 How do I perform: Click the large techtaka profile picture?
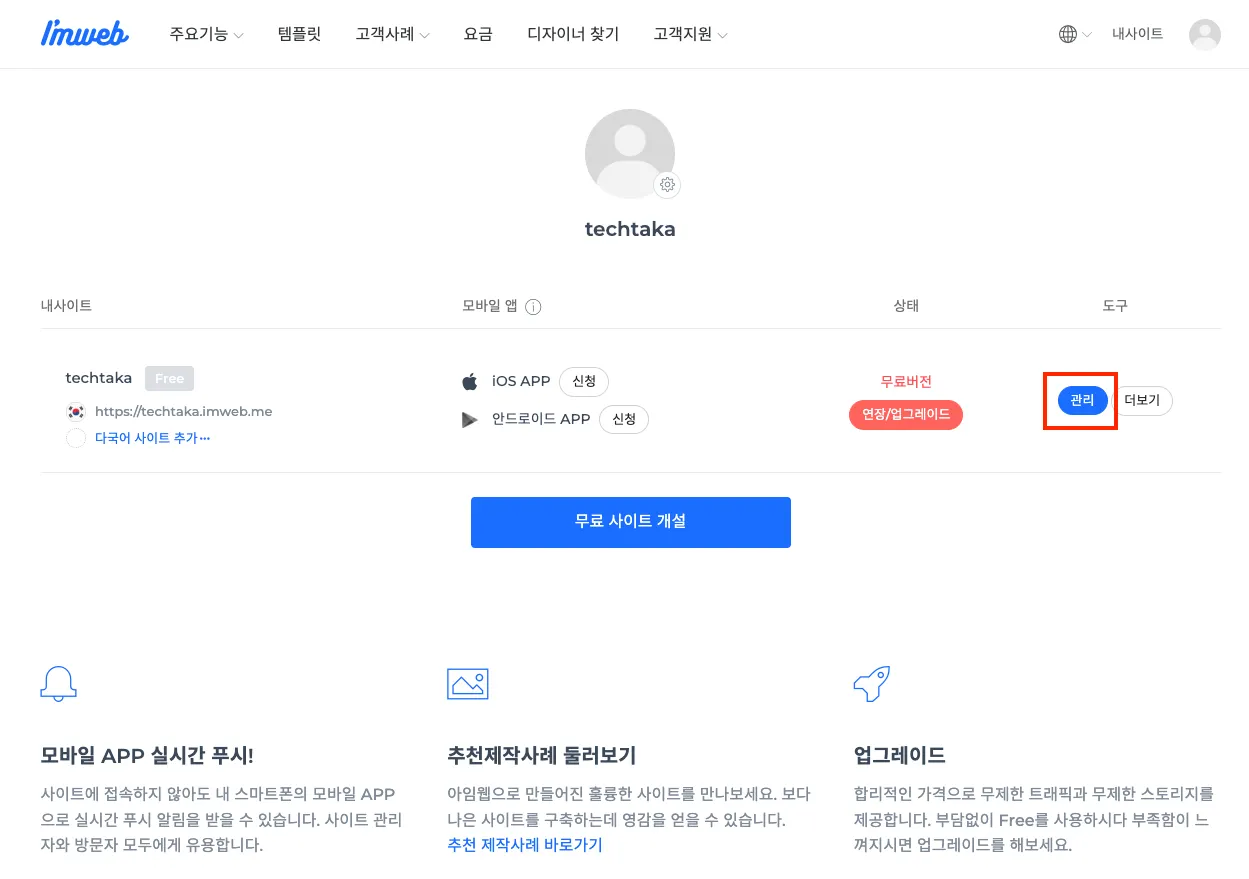(x=630, y=154)
